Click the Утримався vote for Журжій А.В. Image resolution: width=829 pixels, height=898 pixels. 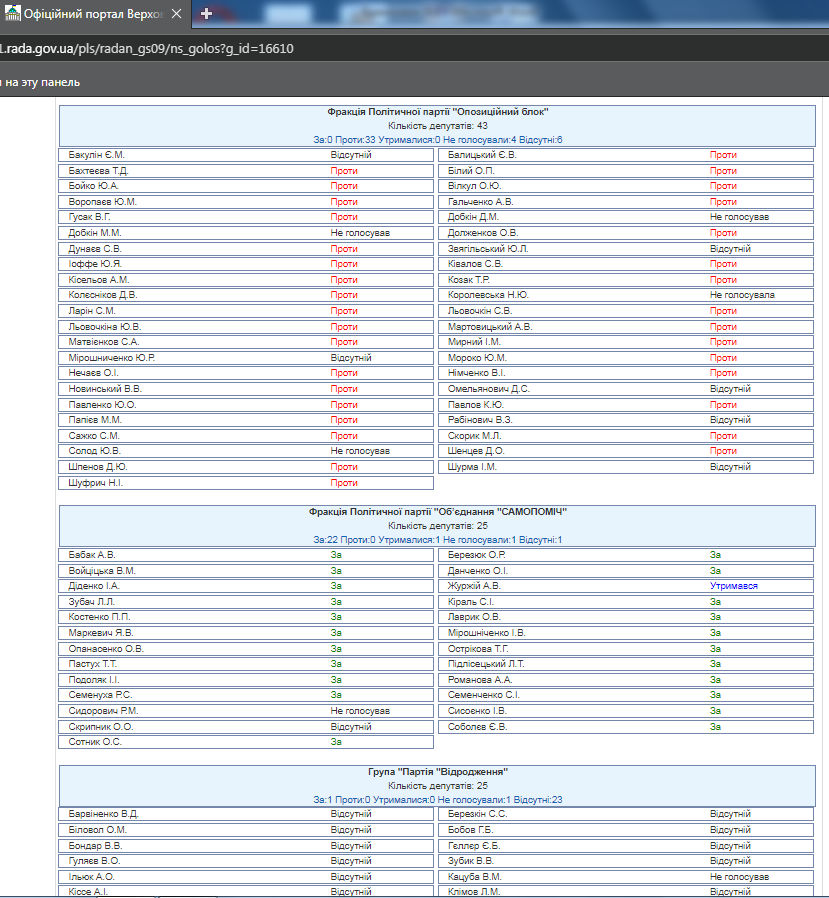733,586
